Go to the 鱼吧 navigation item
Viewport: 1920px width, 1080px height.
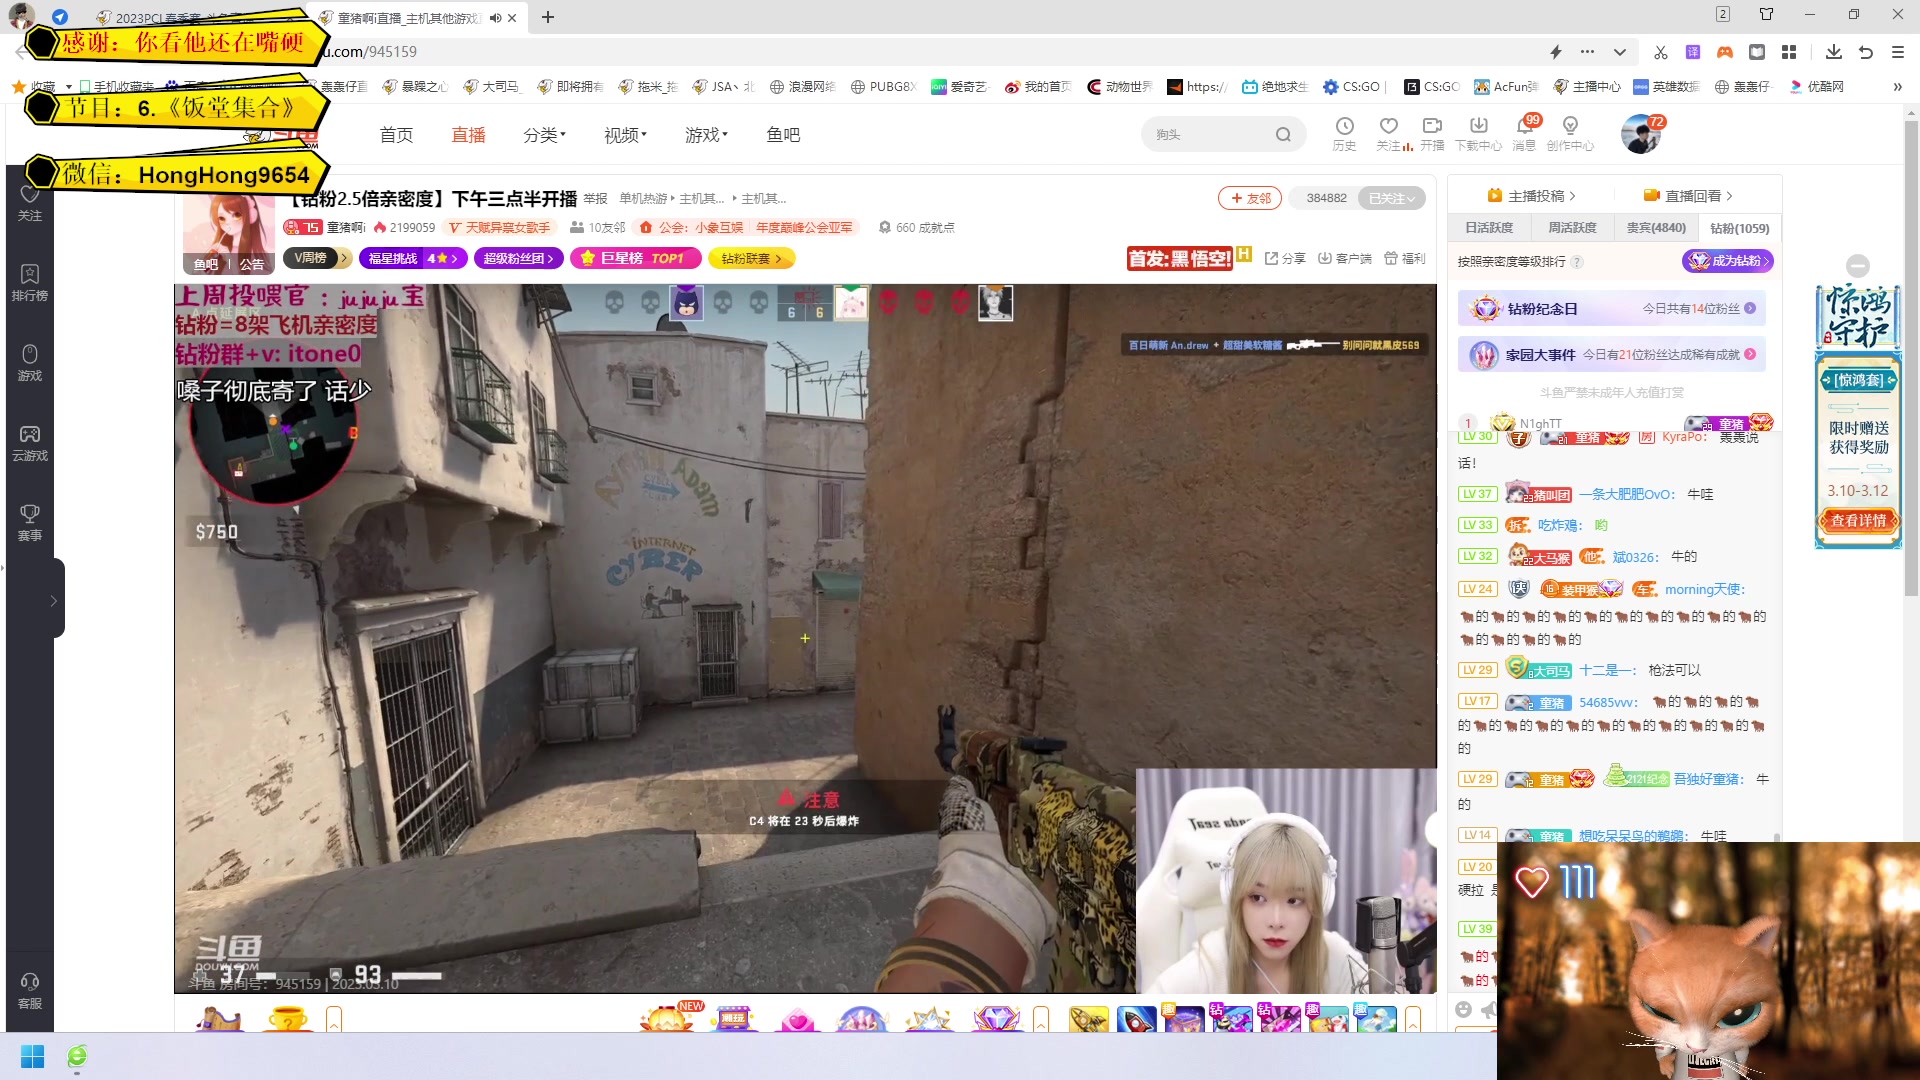click(783, 135)
